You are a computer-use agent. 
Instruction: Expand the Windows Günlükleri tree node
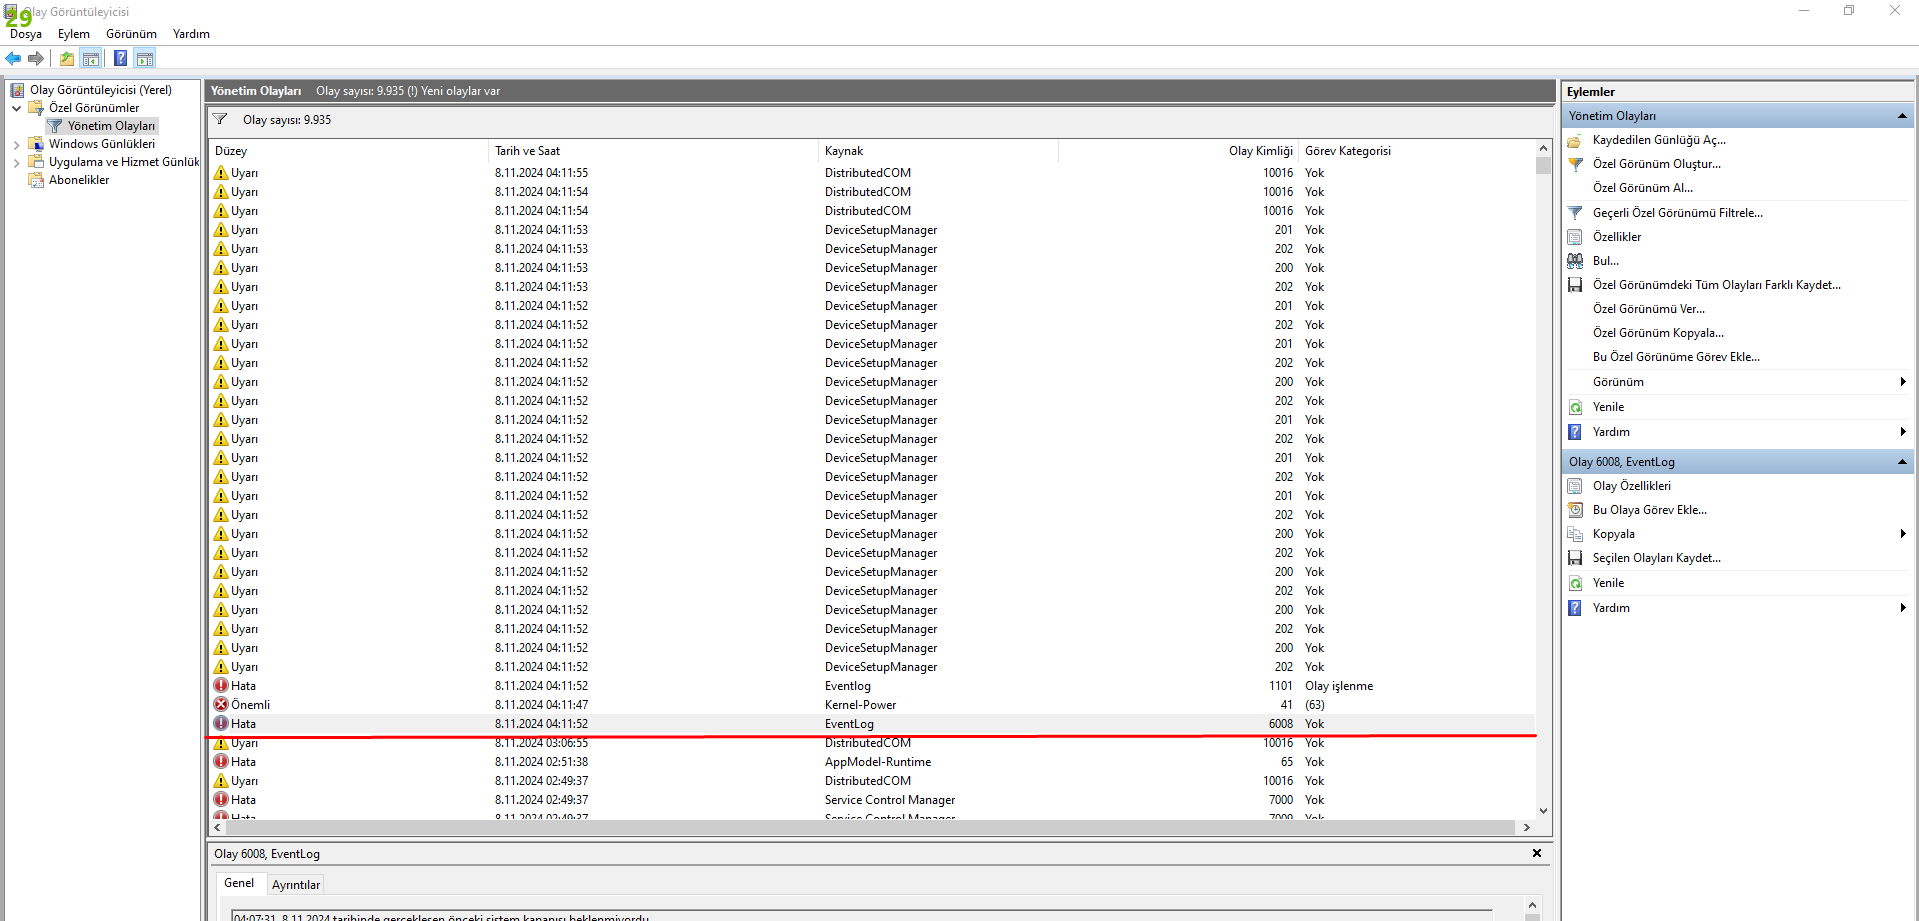(x=16, y=144)
